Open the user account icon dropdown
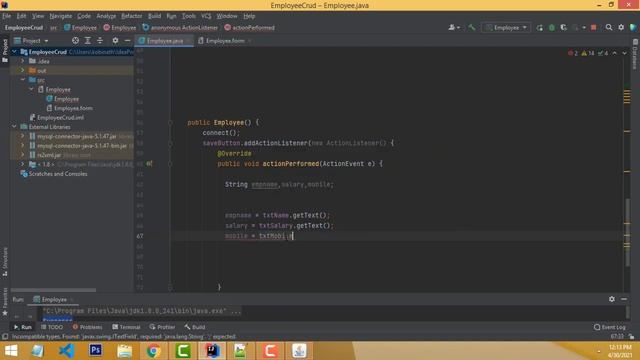Image resolution: width=640 pixels, height=360 pixels. pyautogui.click(x=453, y=27)
